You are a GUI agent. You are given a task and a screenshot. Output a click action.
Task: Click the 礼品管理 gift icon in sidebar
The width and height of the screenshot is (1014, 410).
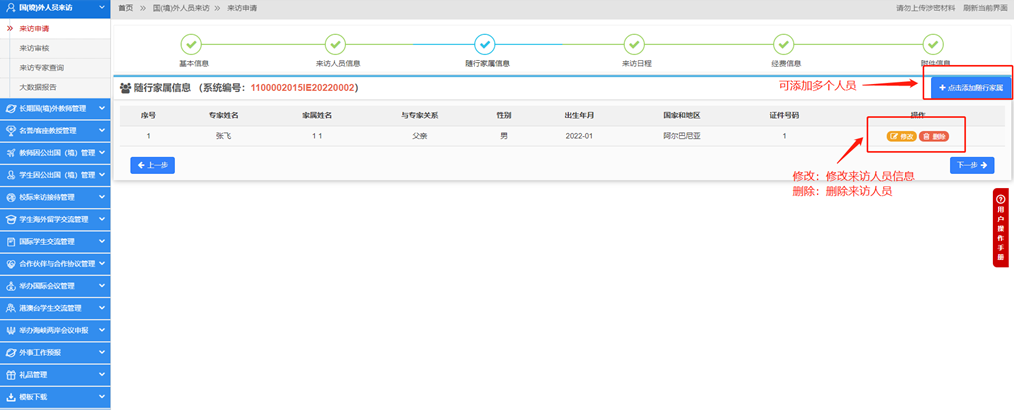(10, 375)
